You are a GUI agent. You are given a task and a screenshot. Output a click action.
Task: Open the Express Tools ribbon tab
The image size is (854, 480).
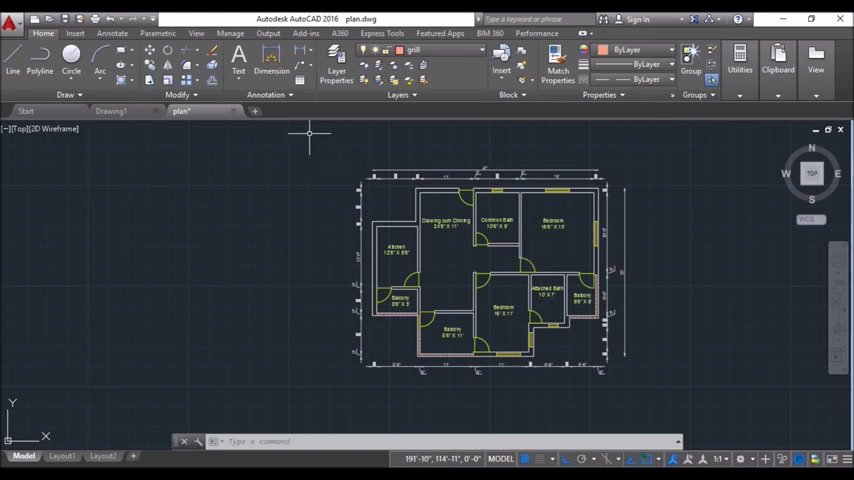coord(382,33)
